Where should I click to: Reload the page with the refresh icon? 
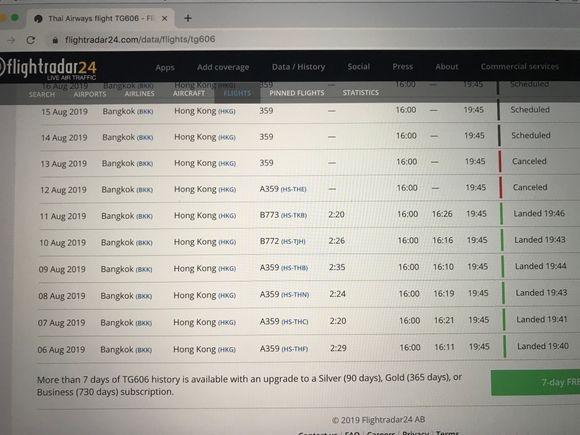pyautogui.click(x=31, y=40)
